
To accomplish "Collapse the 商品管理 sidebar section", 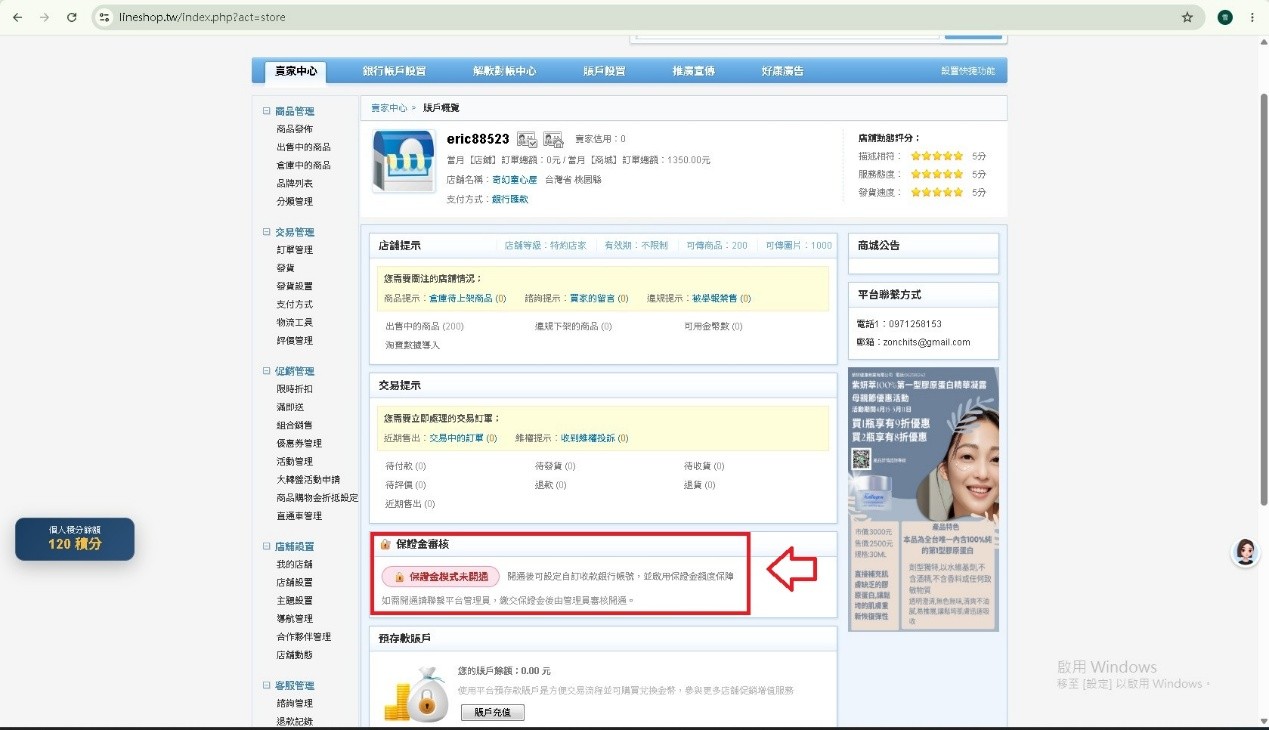I will tap(267, 111).
